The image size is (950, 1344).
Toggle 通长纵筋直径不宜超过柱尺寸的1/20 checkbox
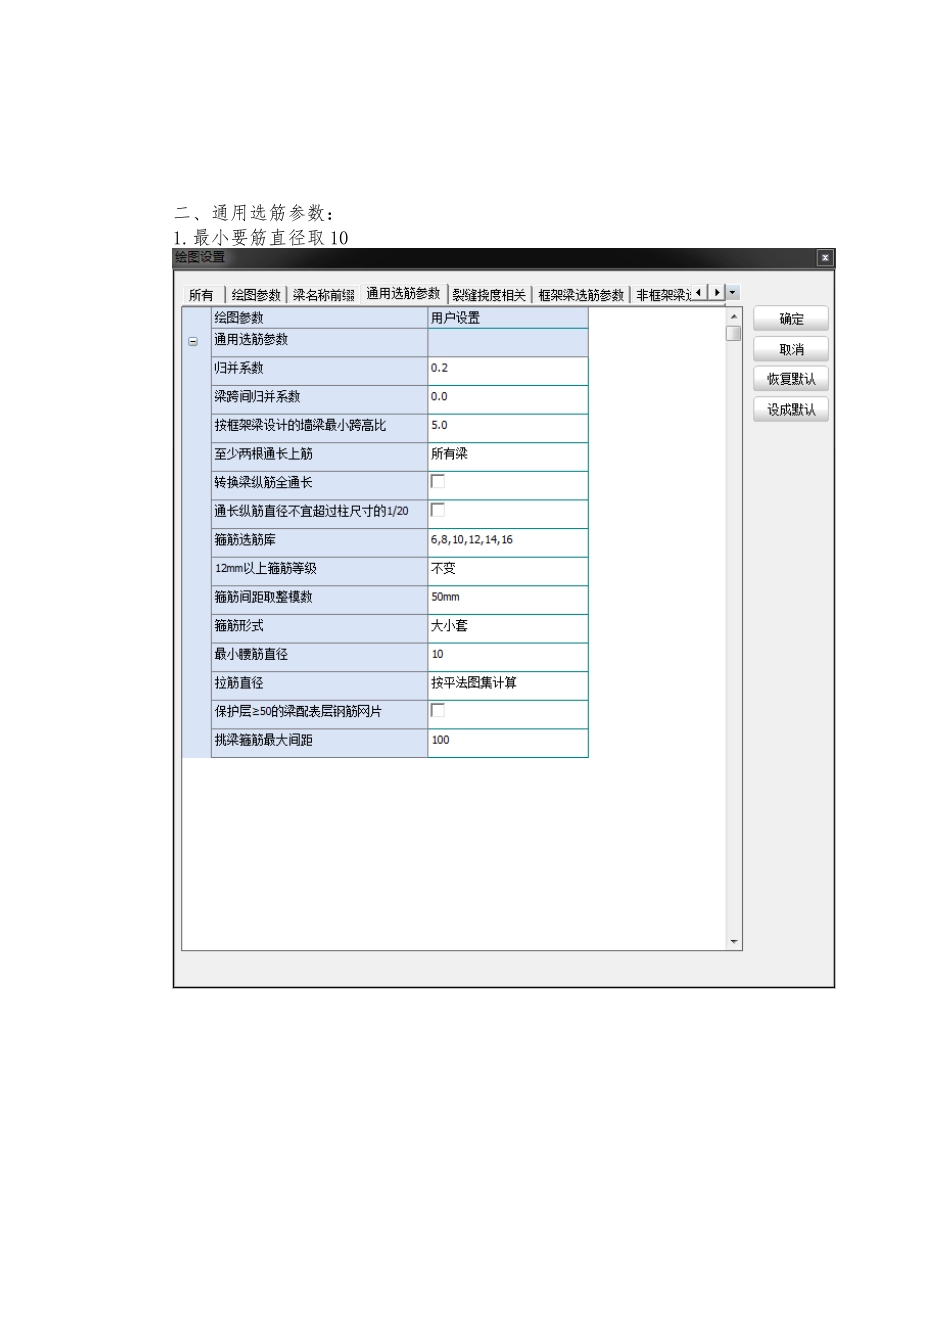coord(437,510)
